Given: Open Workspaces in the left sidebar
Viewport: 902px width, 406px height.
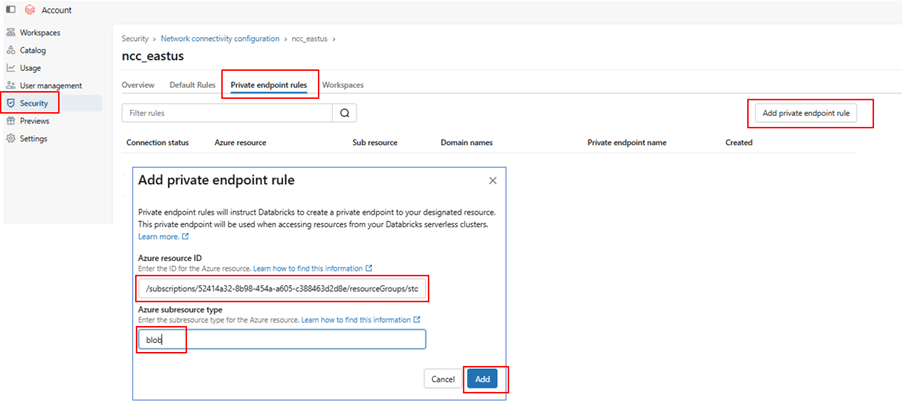Looking at the screenshot, I should click(40, 33).
